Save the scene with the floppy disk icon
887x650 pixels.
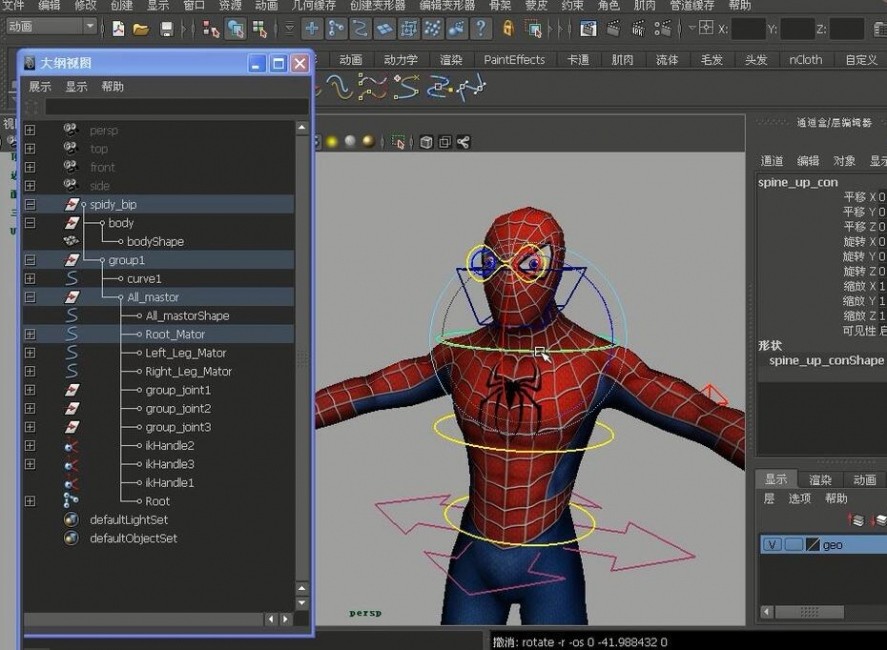[166, 28]
